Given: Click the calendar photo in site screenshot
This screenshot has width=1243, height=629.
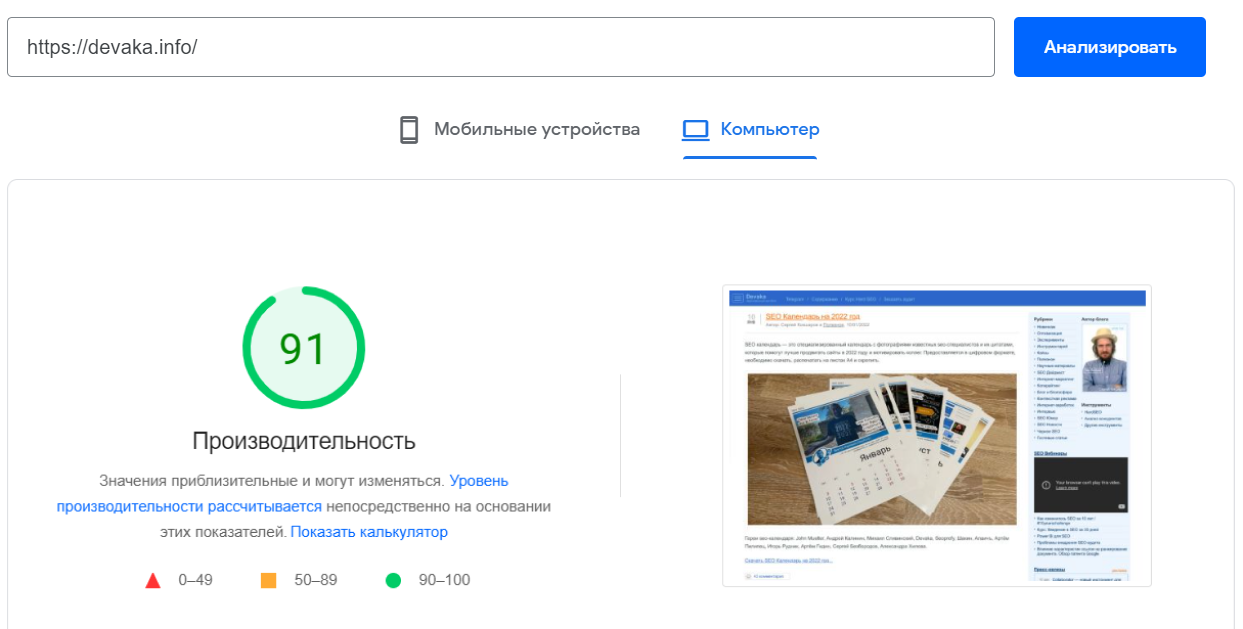Looking at the screenshot, I should coord(881,447).
